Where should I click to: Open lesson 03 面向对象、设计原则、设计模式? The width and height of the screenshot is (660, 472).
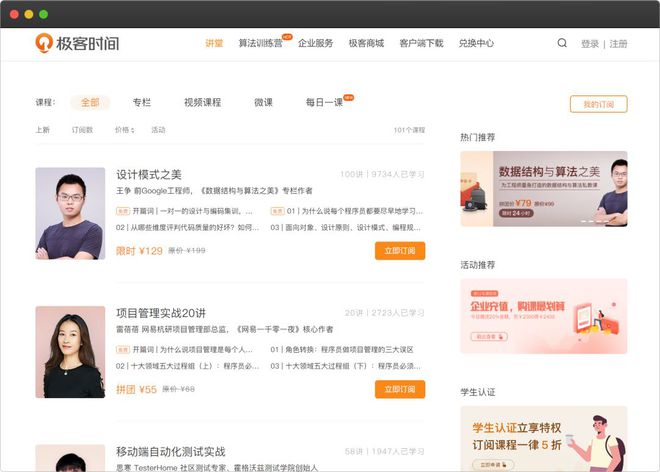[346, 227]
